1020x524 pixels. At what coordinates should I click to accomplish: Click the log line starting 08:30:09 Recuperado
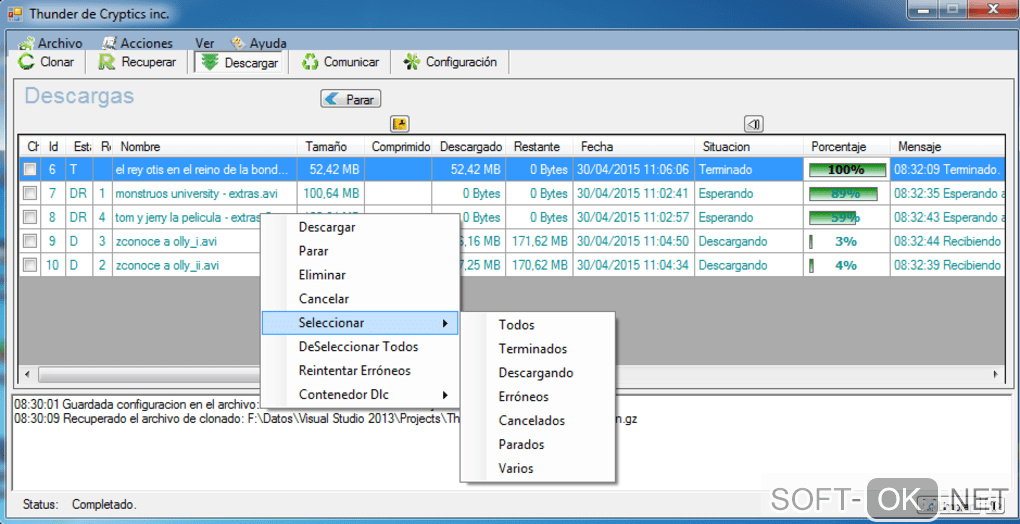point(325,419)
